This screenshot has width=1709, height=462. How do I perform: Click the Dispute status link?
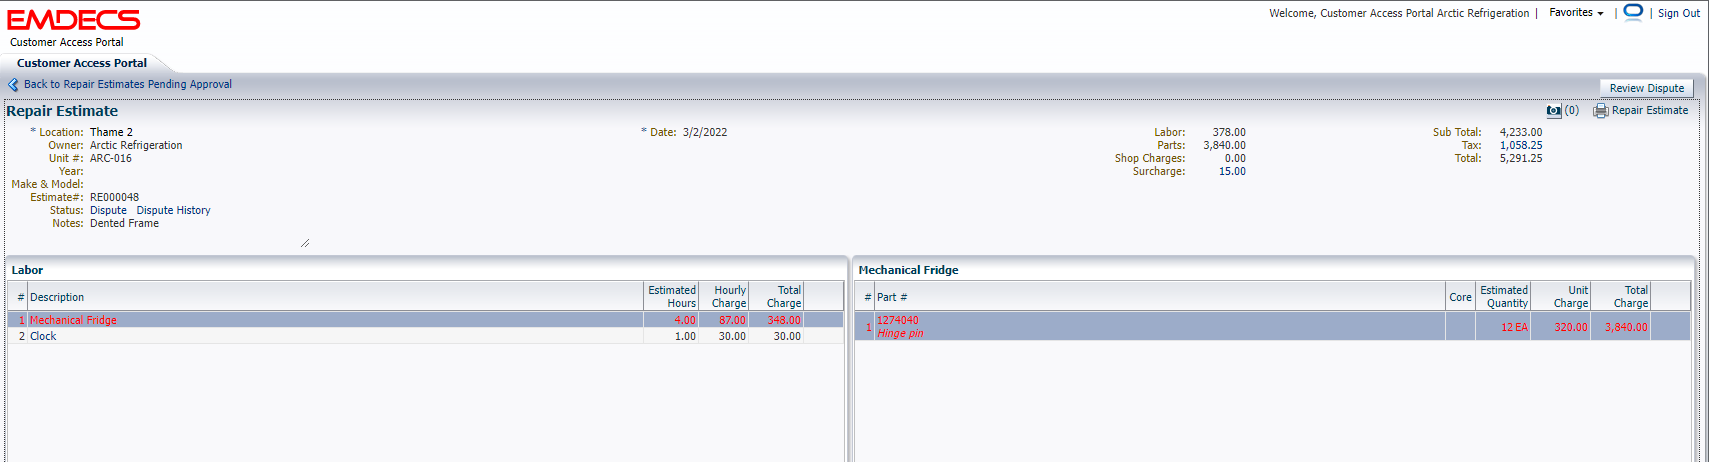[x=108, y=211]
